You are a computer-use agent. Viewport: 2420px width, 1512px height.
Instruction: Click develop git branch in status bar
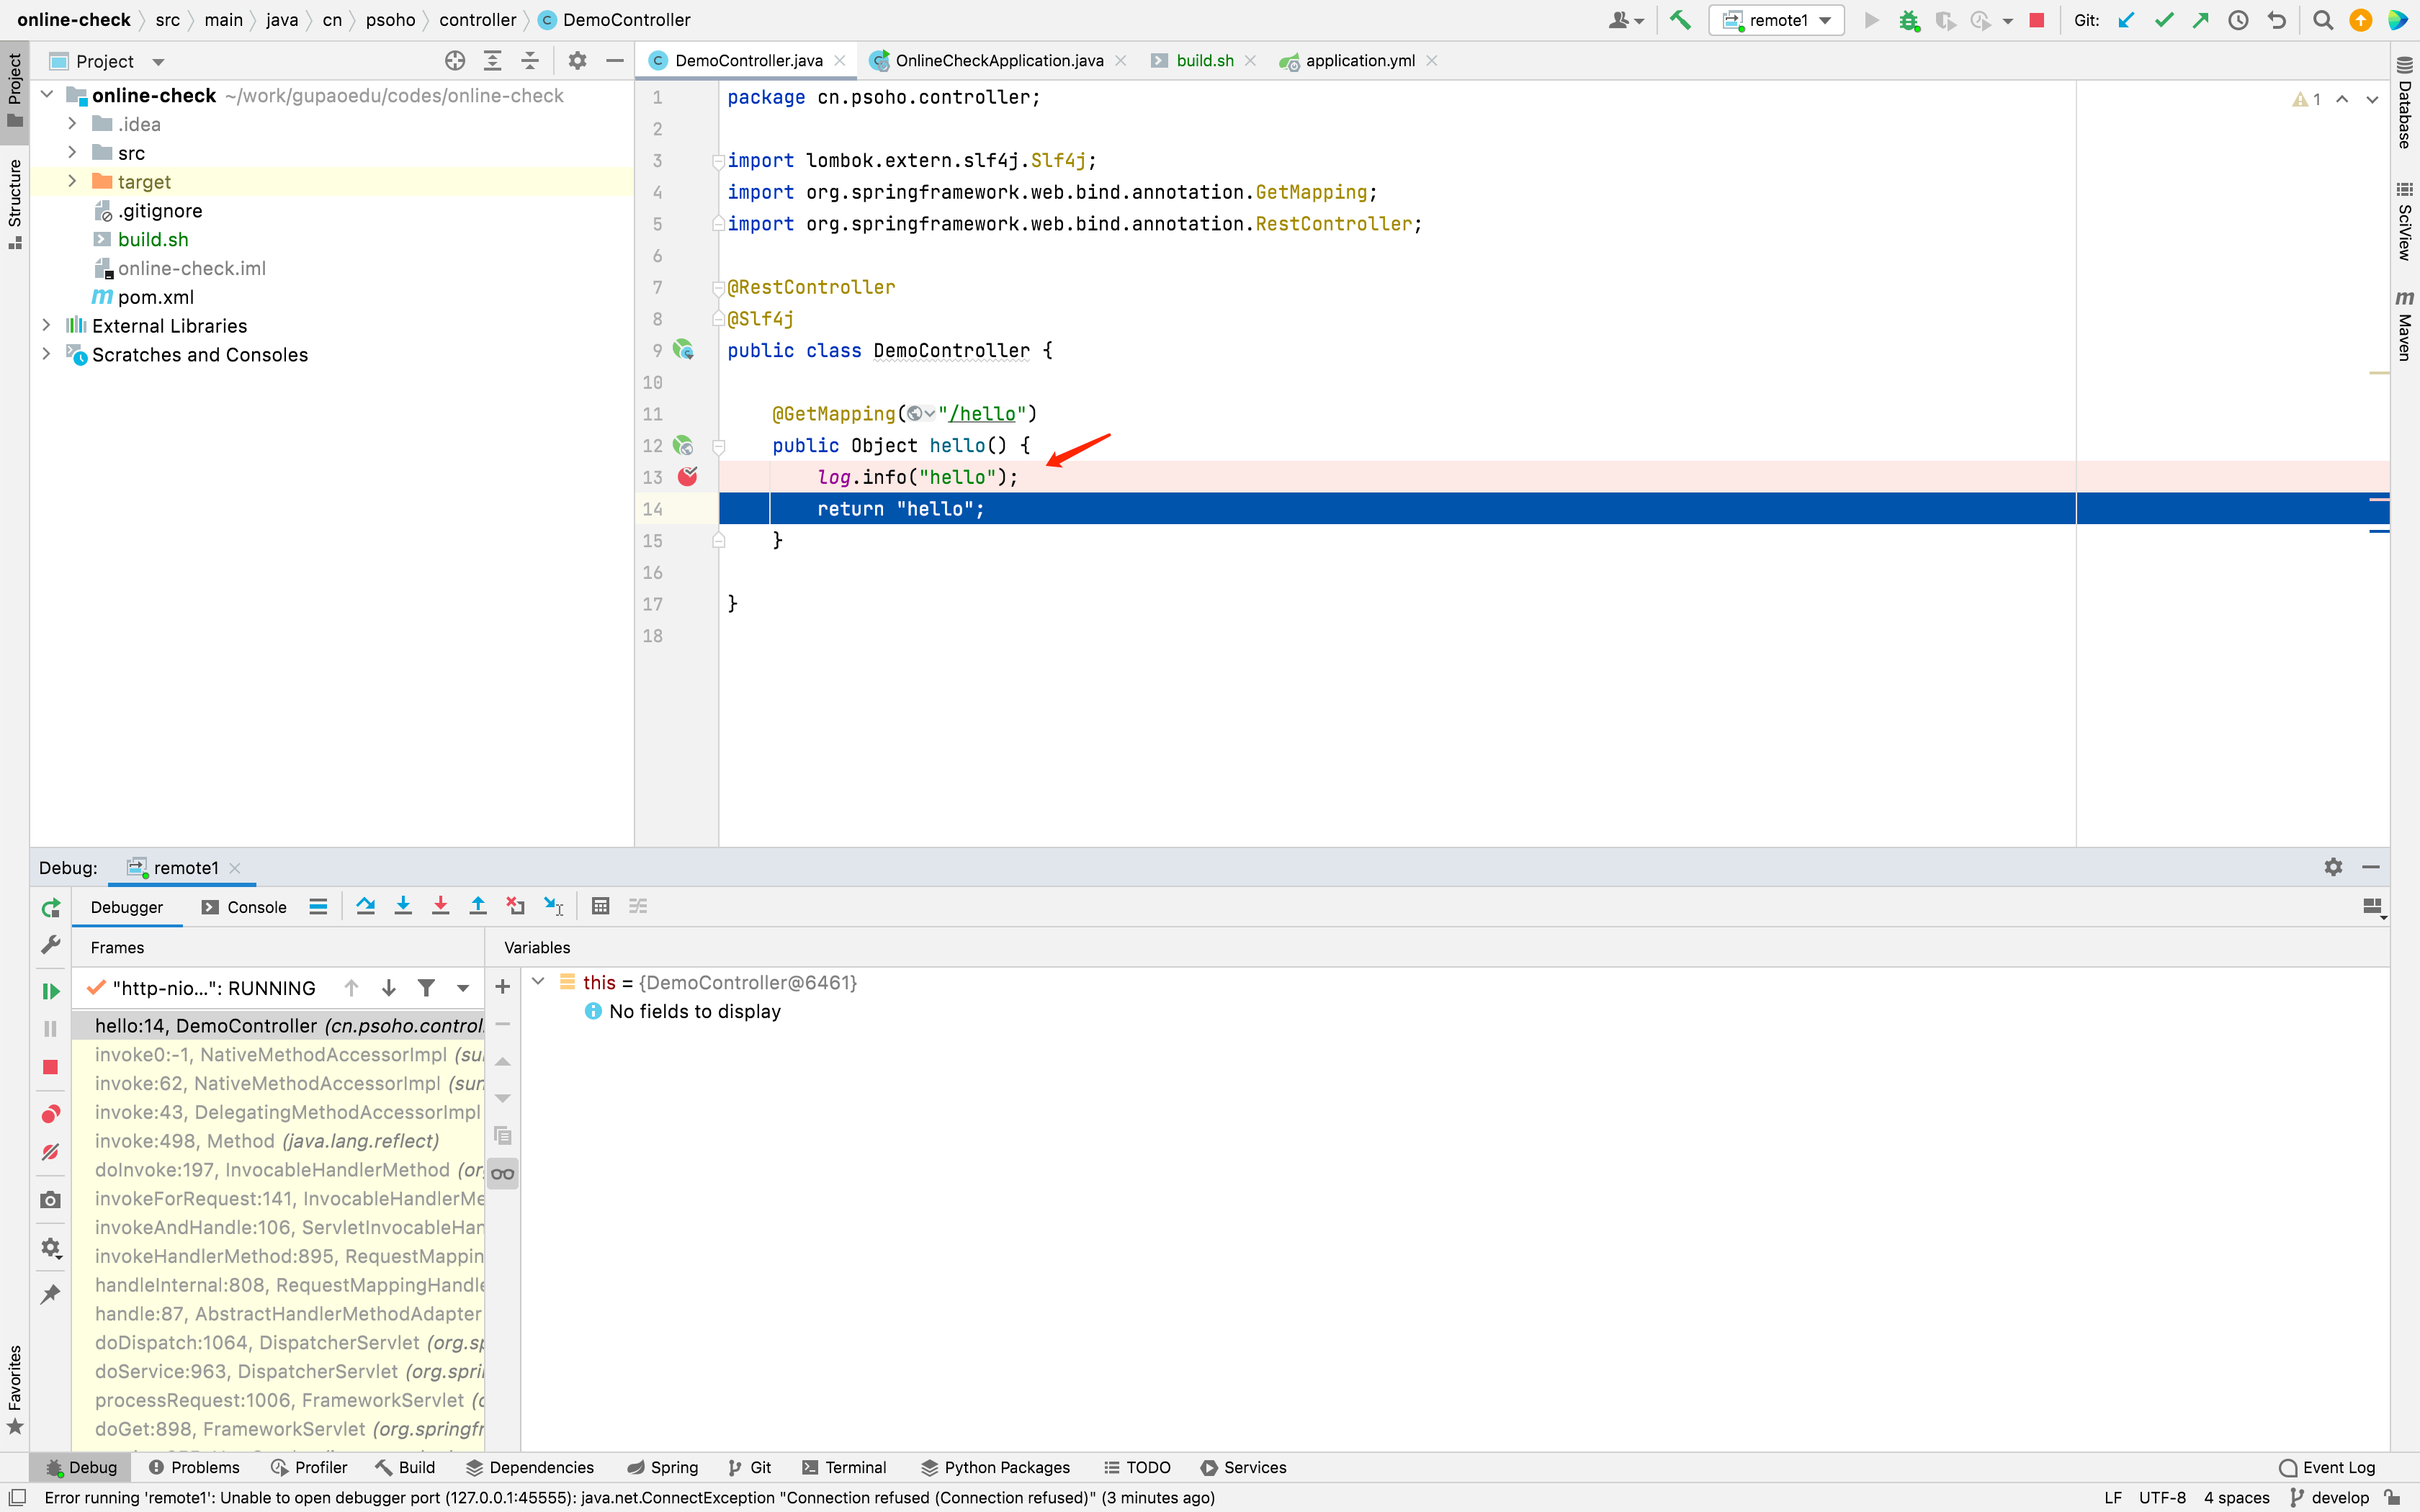[2331, 1497]
